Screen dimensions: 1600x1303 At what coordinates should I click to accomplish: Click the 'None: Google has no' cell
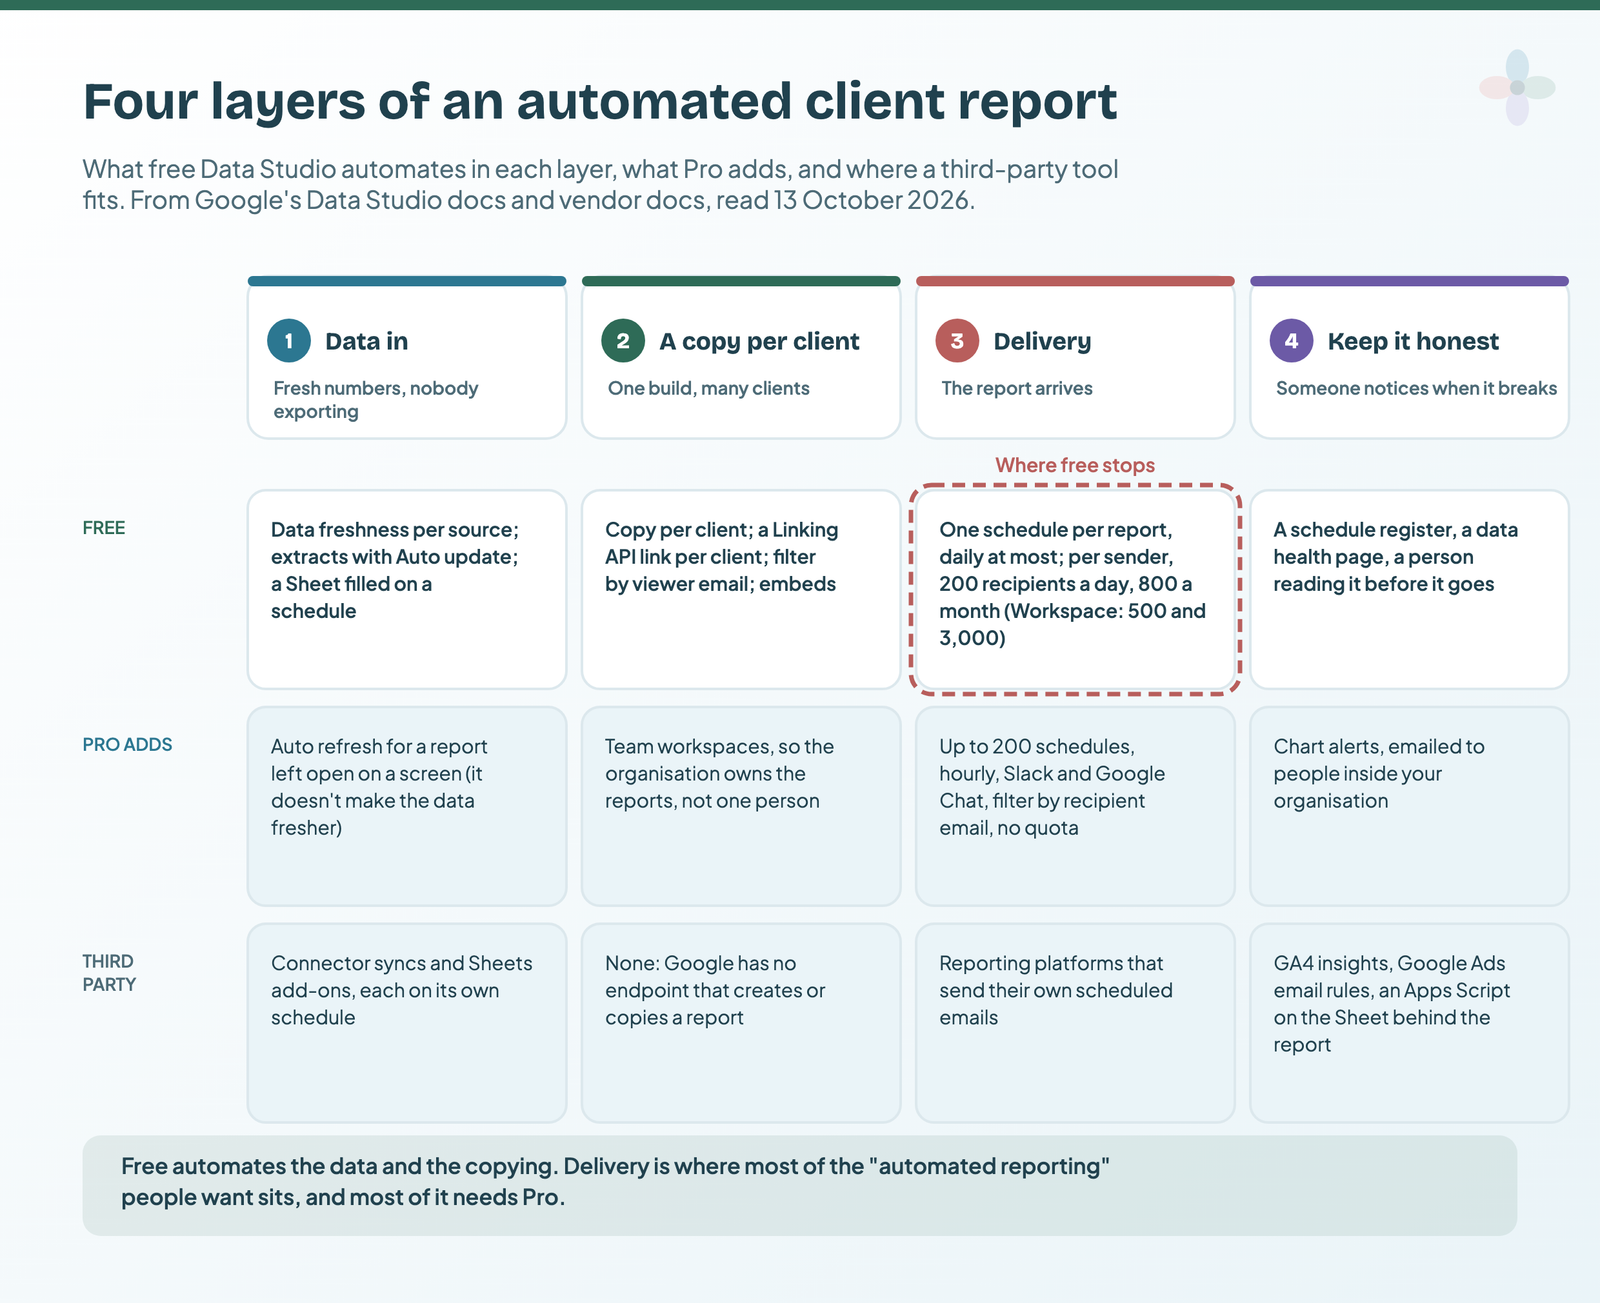(x=741, y=1023)
